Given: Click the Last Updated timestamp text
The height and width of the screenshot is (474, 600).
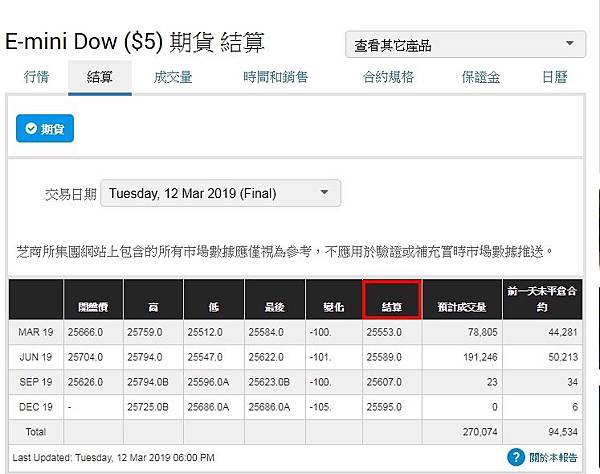Looking at the screenshot, I should [x=114, y=458].
